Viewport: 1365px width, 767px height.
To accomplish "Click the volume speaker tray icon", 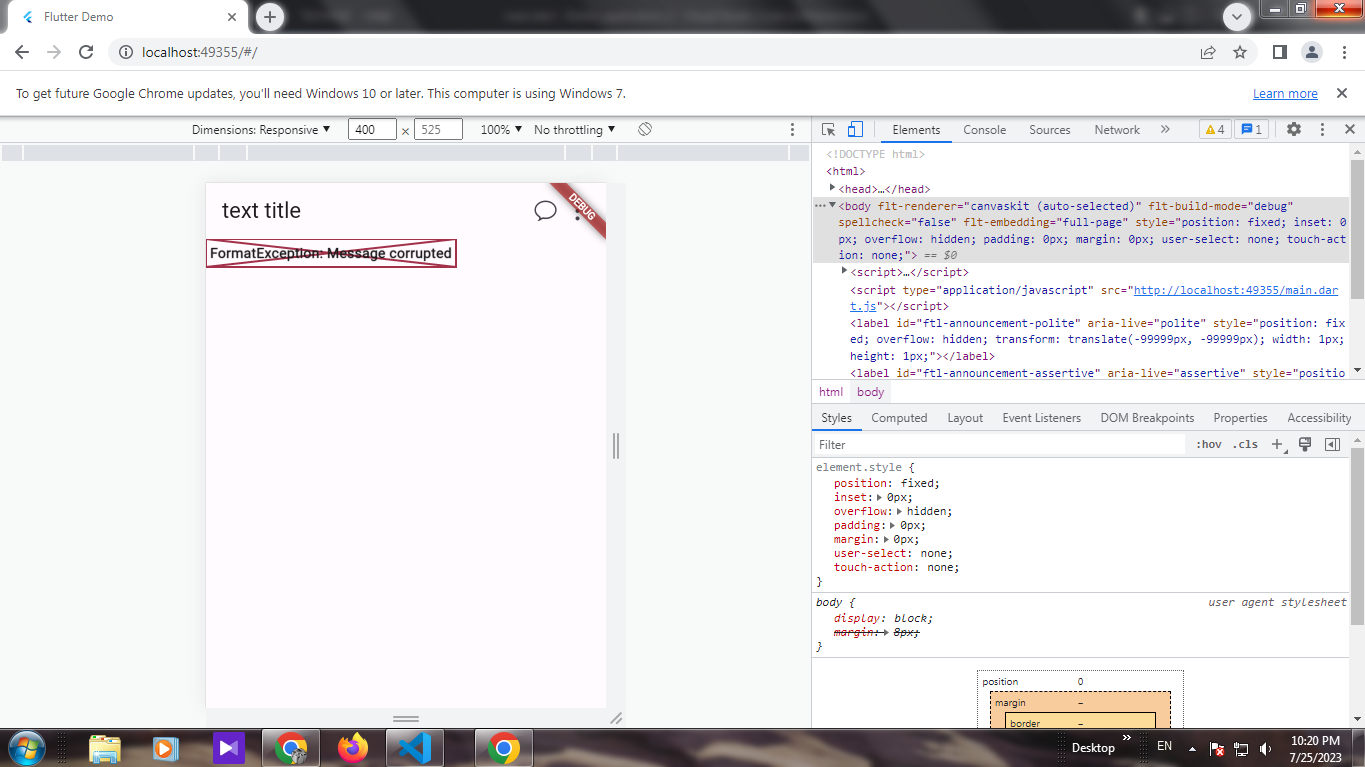I will (1266, 748).
